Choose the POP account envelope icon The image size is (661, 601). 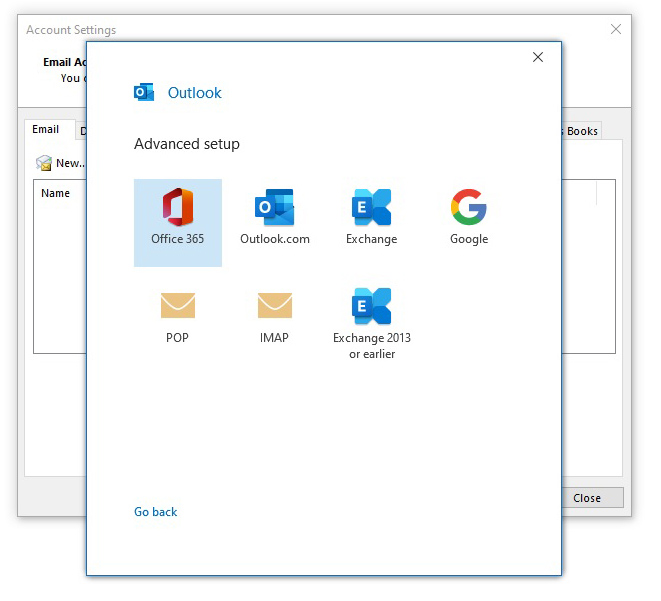click(x=177, y=305)
